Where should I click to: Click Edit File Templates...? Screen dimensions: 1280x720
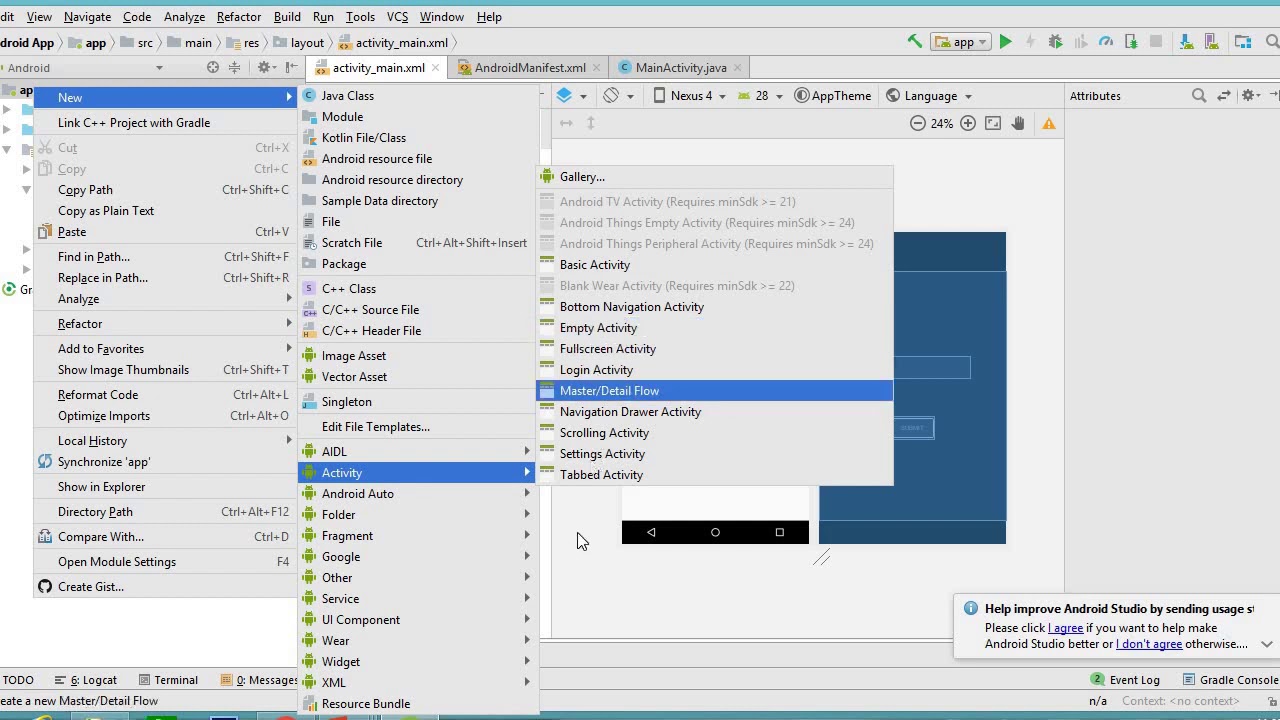point(418,427)
